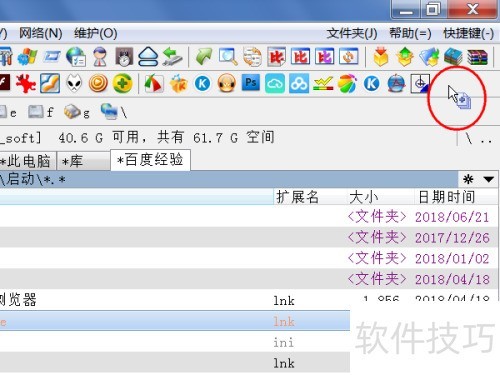Open the WinRAR book stack icon
This screenshot has height=375, width=500.
pyautogui.click(x=477, y=56)
